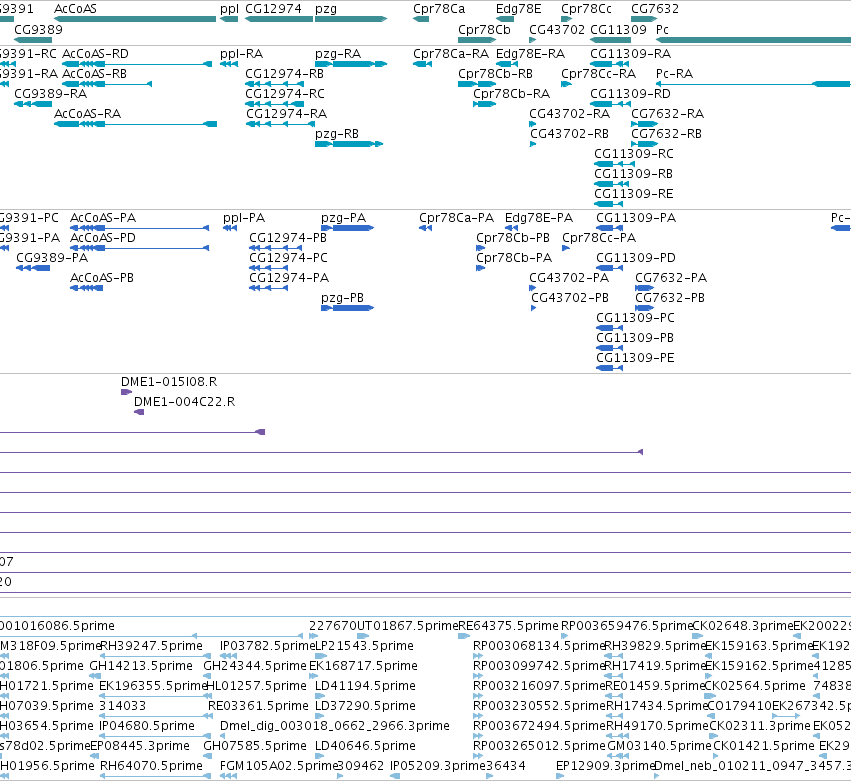Click transcript ppl-RA
This screenshot has height=781, width=851.
[x=242, y=54]
